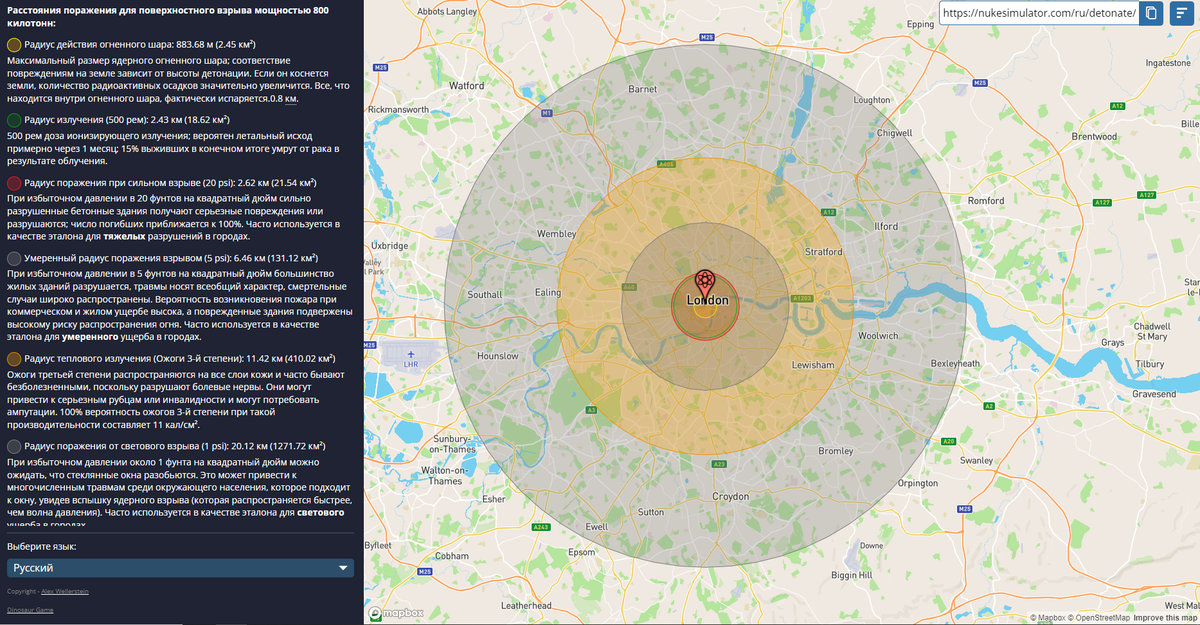
Task: Click the Brentwood label on the map
Action: 1093,136
